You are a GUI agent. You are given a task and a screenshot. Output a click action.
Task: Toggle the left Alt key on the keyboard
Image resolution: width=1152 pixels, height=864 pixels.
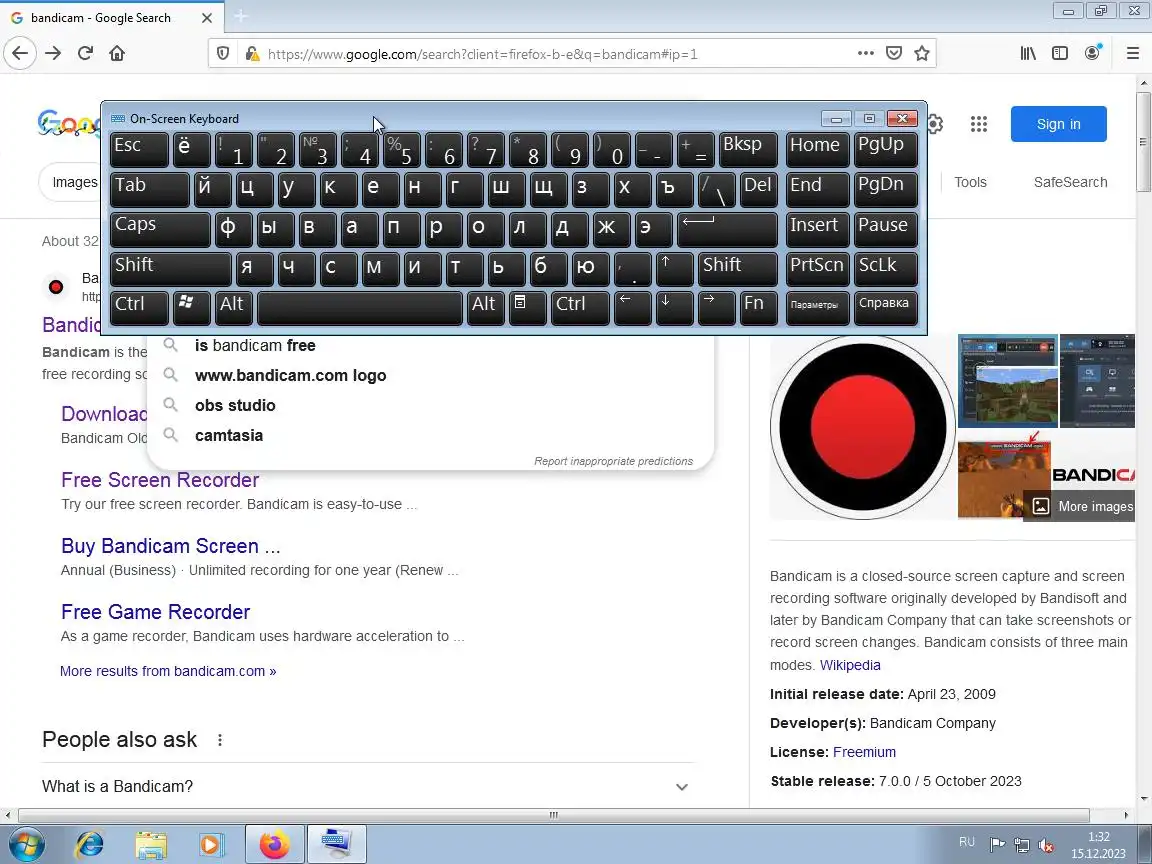pos(234,306)
